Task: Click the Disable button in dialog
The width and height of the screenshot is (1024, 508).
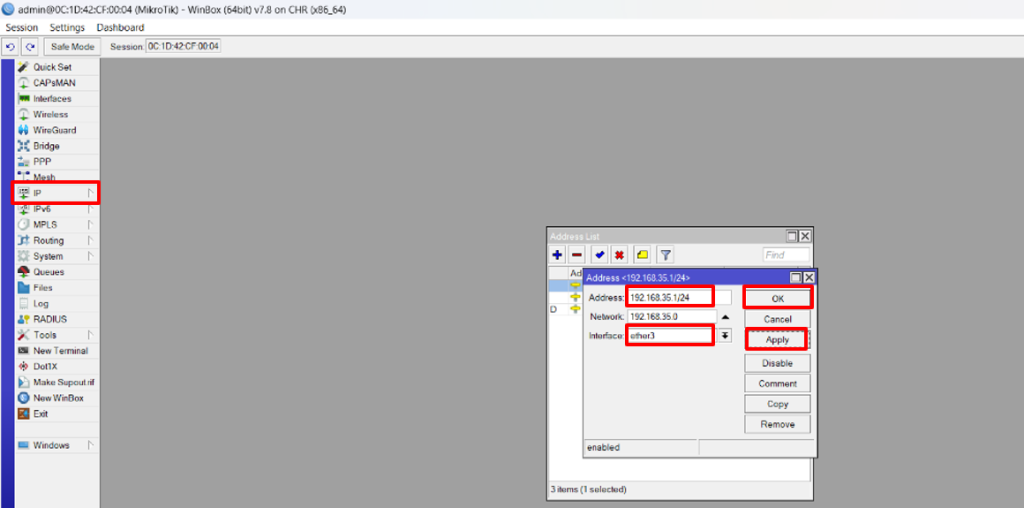Action: tap(777, 363)
